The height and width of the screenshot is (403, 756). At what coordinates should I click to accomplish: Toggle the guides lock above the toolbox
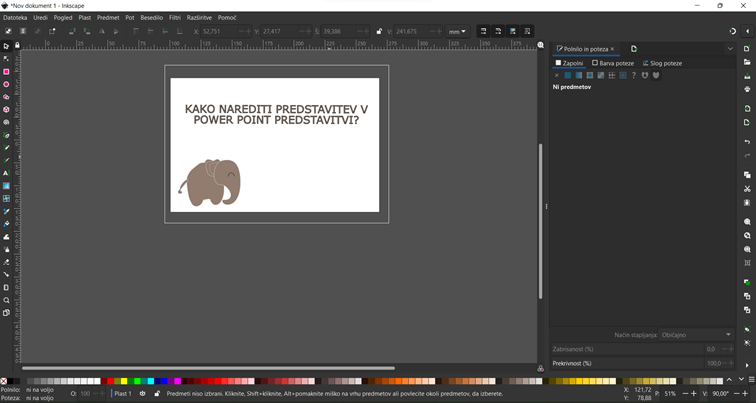17,45
